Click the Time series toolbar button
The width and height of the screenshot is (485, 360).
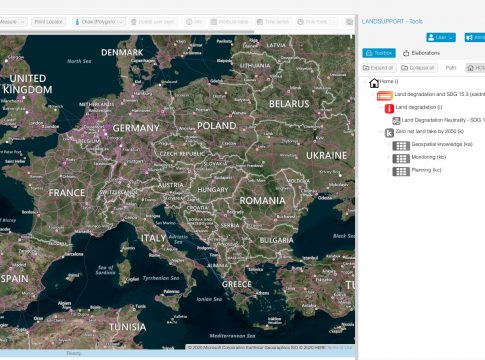(273, 22)
